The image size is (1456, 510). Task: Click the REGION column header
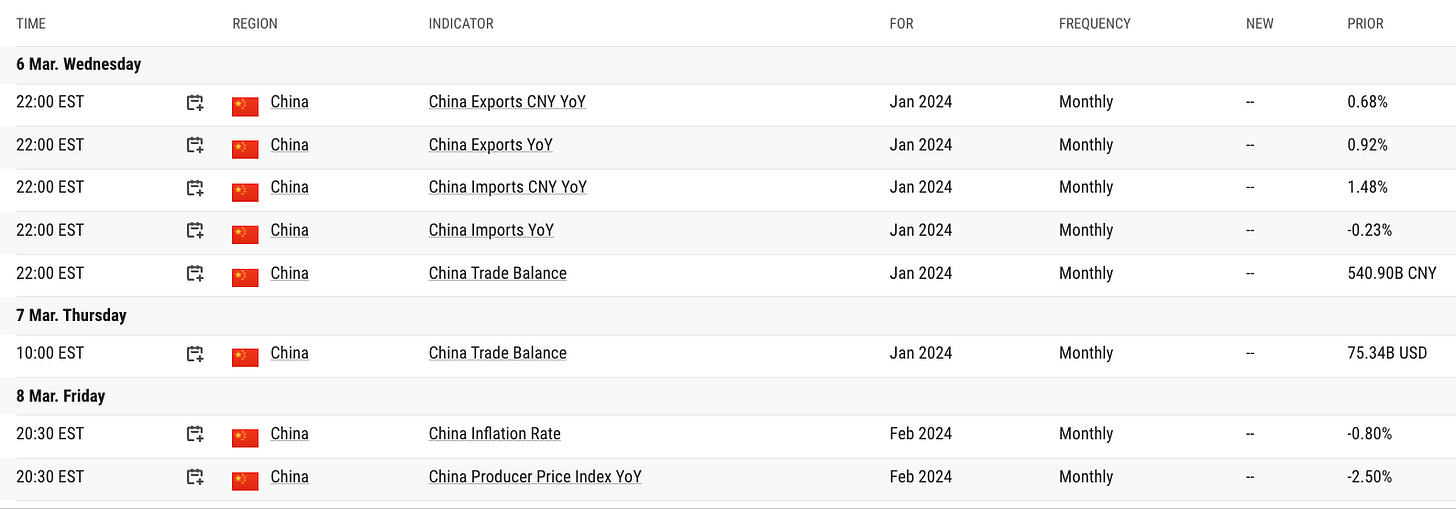pyautogui.click(x=255, y=24)
